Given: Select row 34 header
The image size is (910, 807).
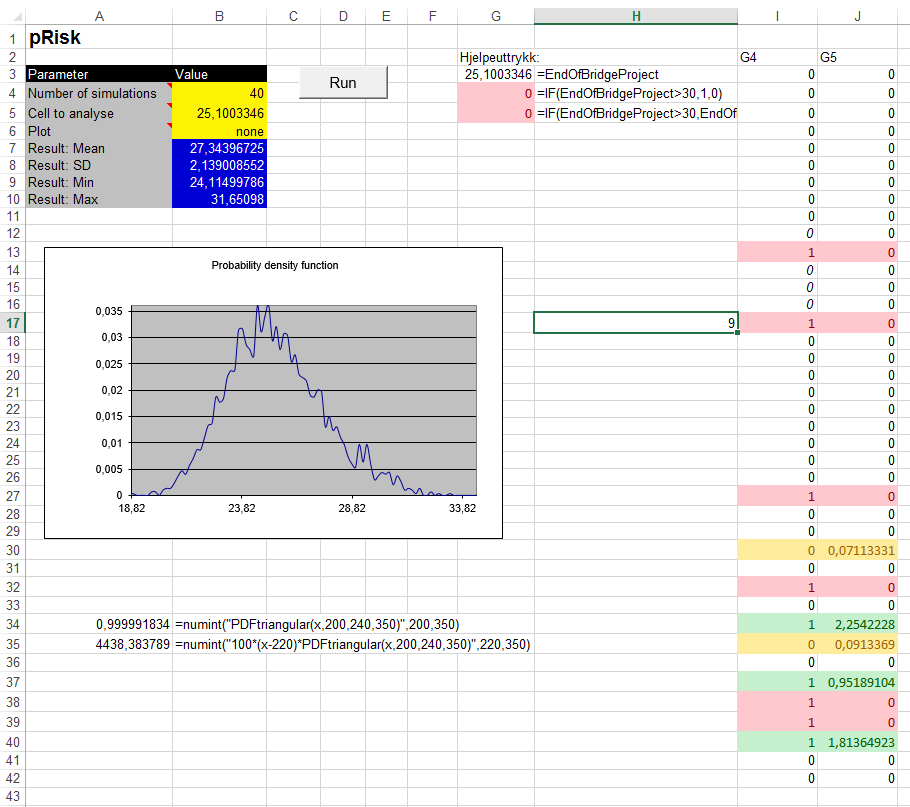Looking at the screenshot, I should [13, 624].
